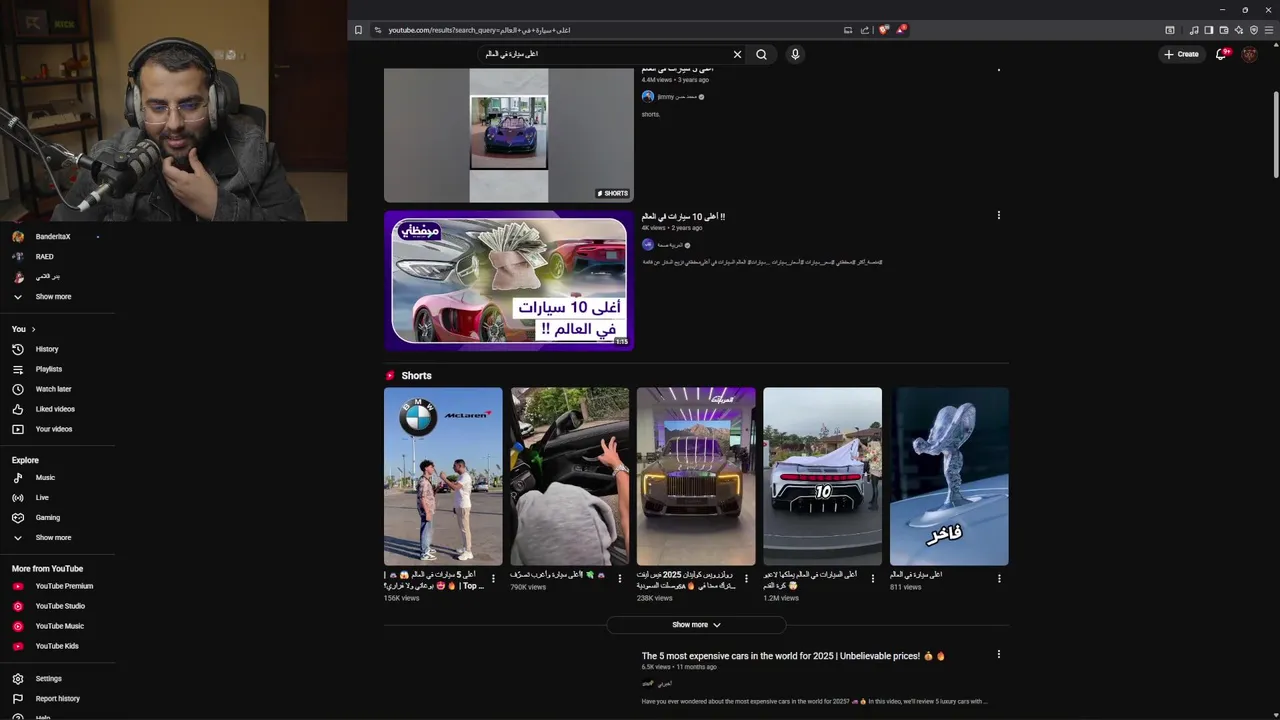Click the Brave Shields lion icon

point(884,30)
